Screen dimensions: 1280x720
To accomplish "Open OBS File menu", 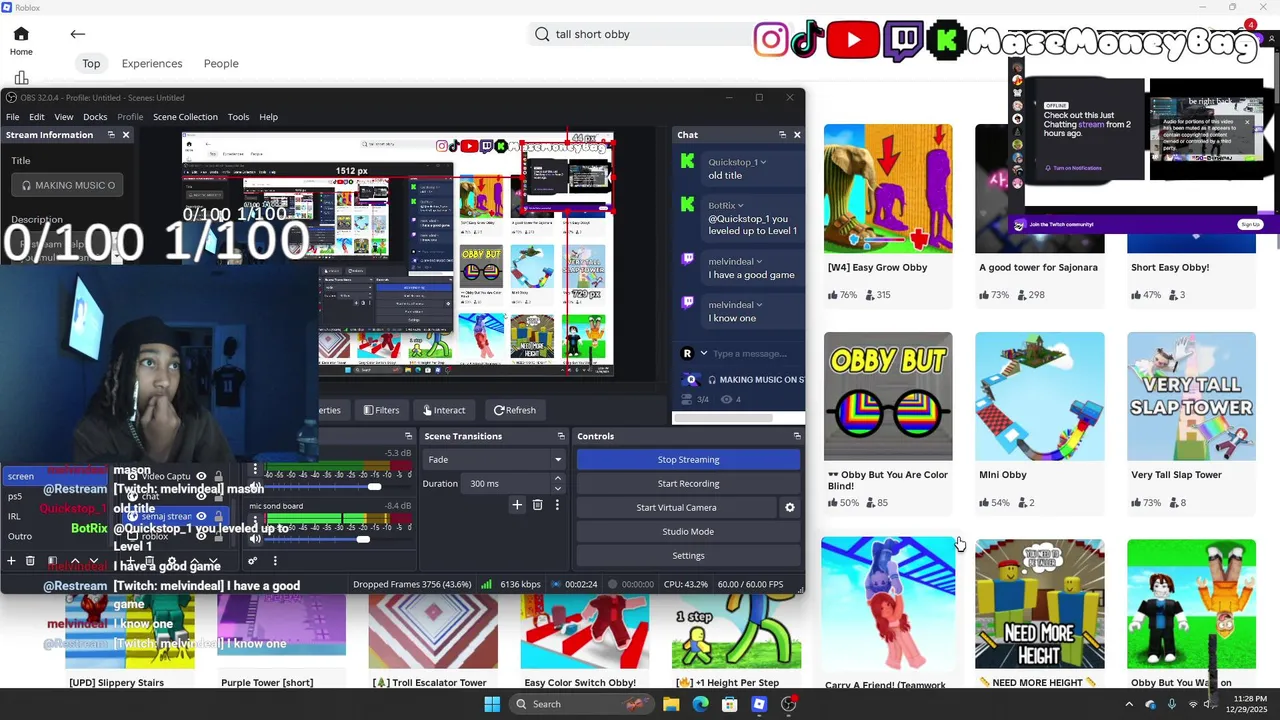I will tap(12, 117).
